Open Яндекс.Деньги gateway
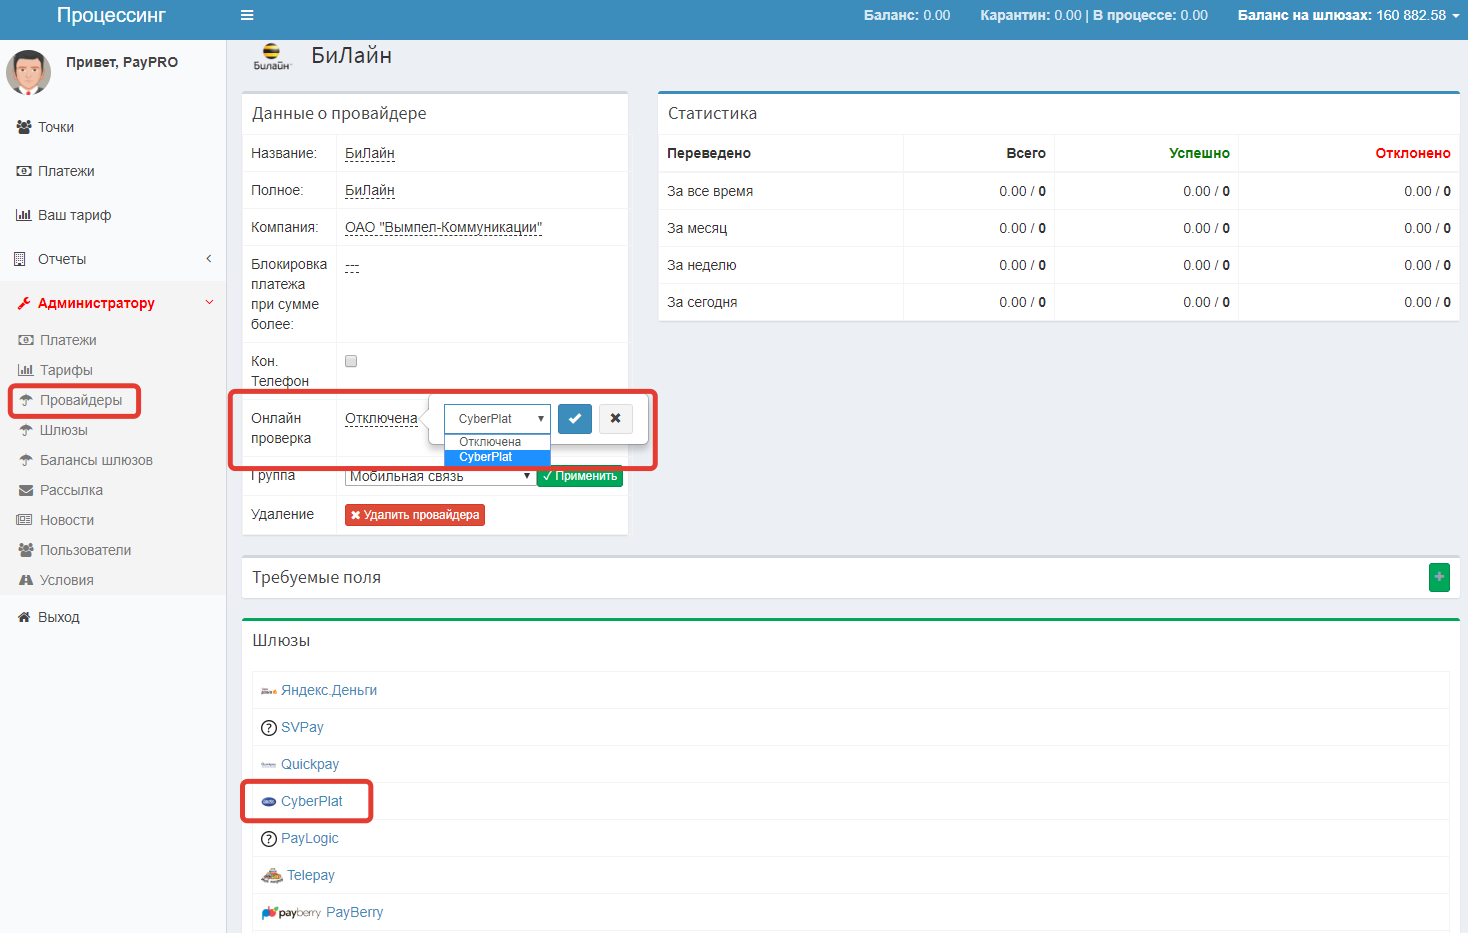Image resolution: width=1468 pixels, height=933 pixels. click(x=328, y=690)
